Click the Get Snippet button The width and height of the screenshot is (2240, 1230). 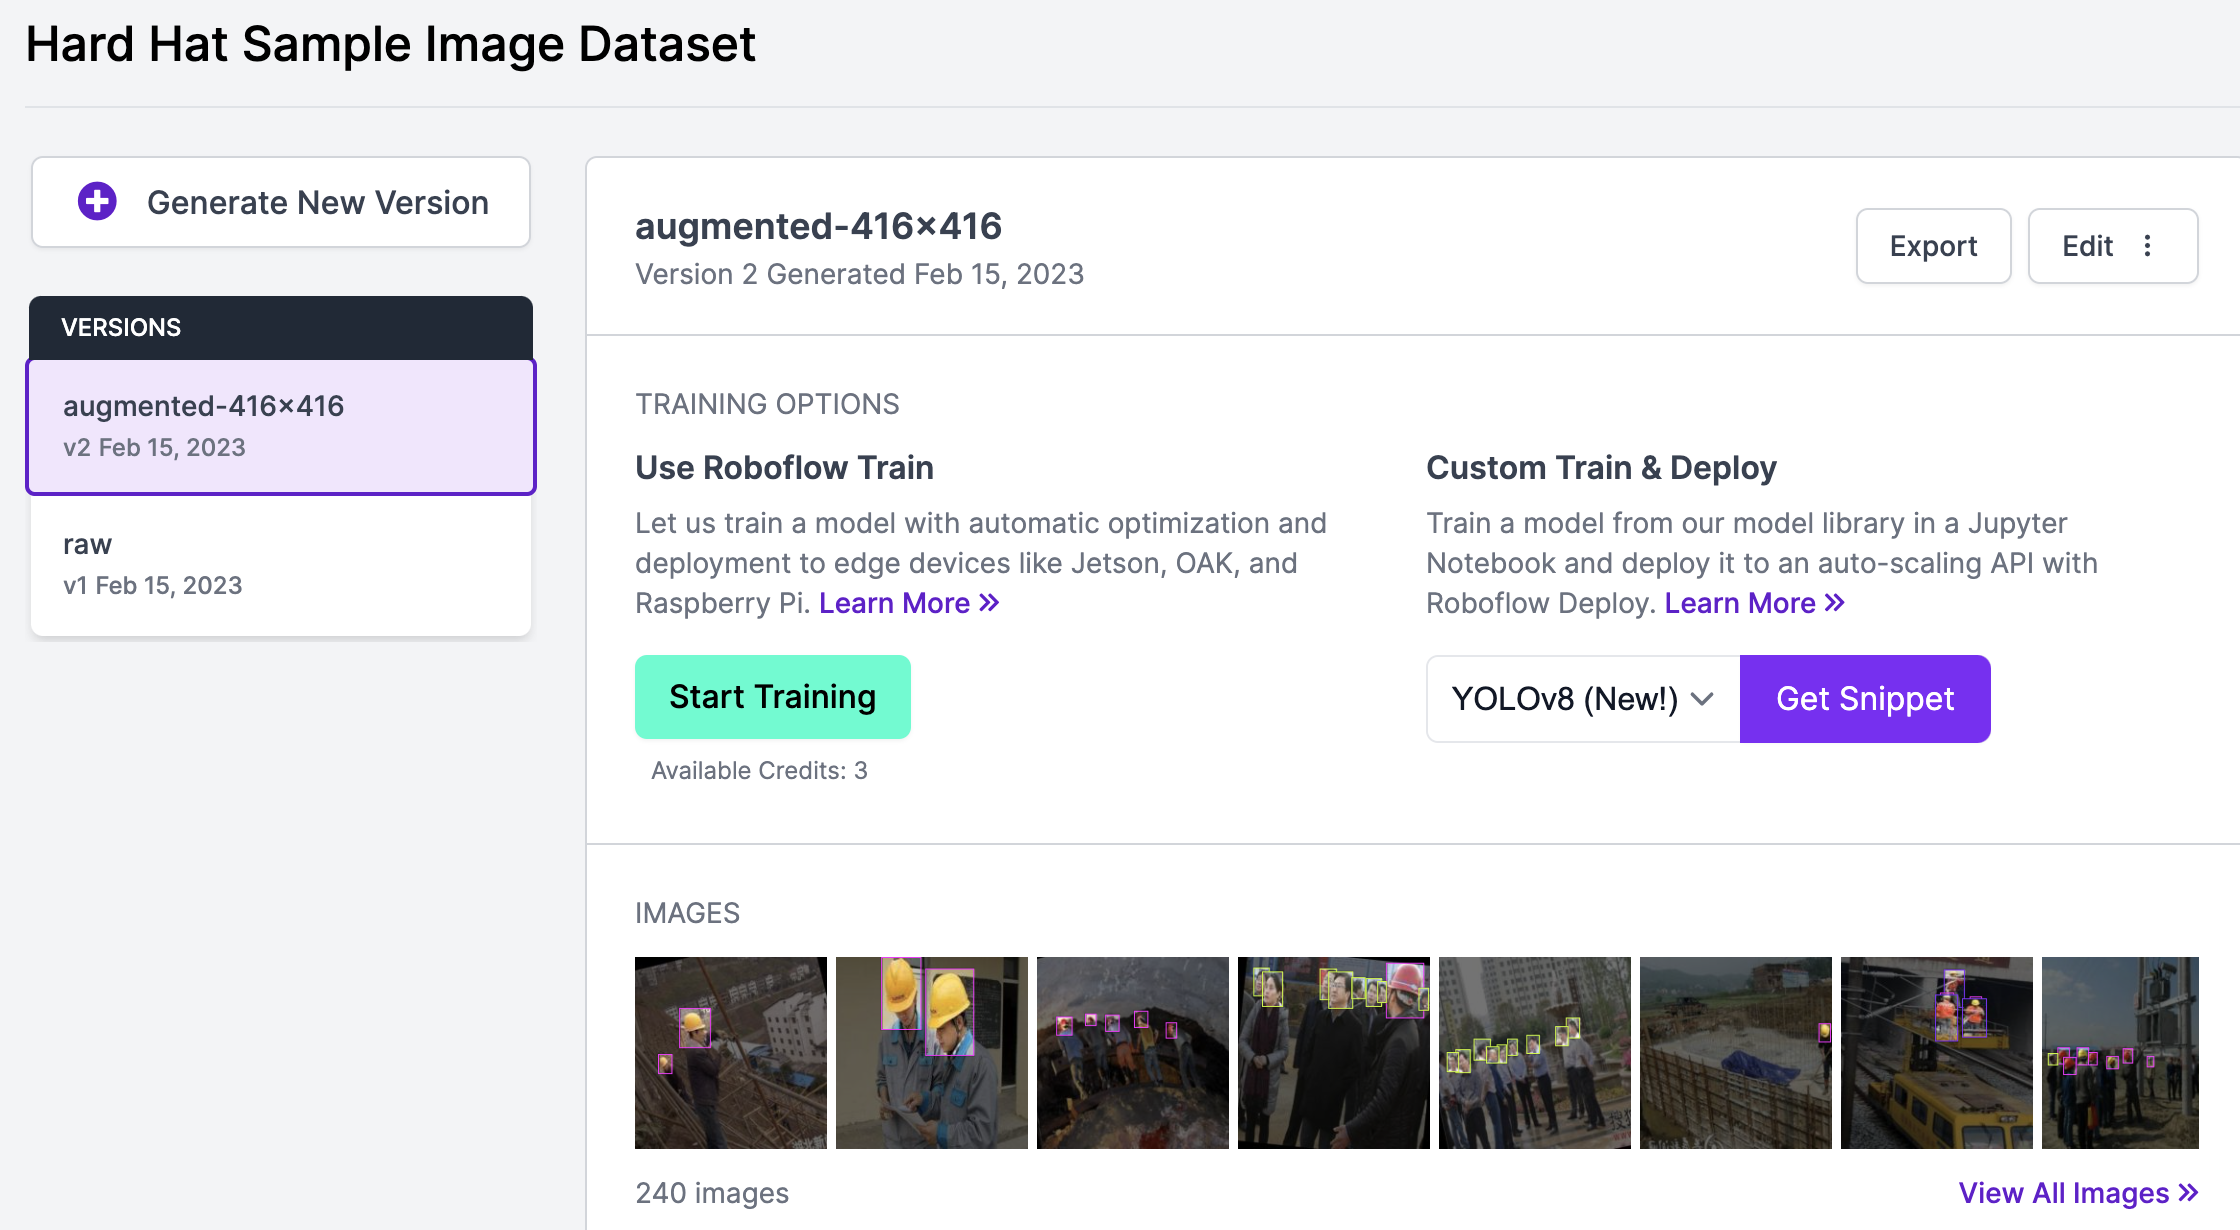pos(1864,699)
